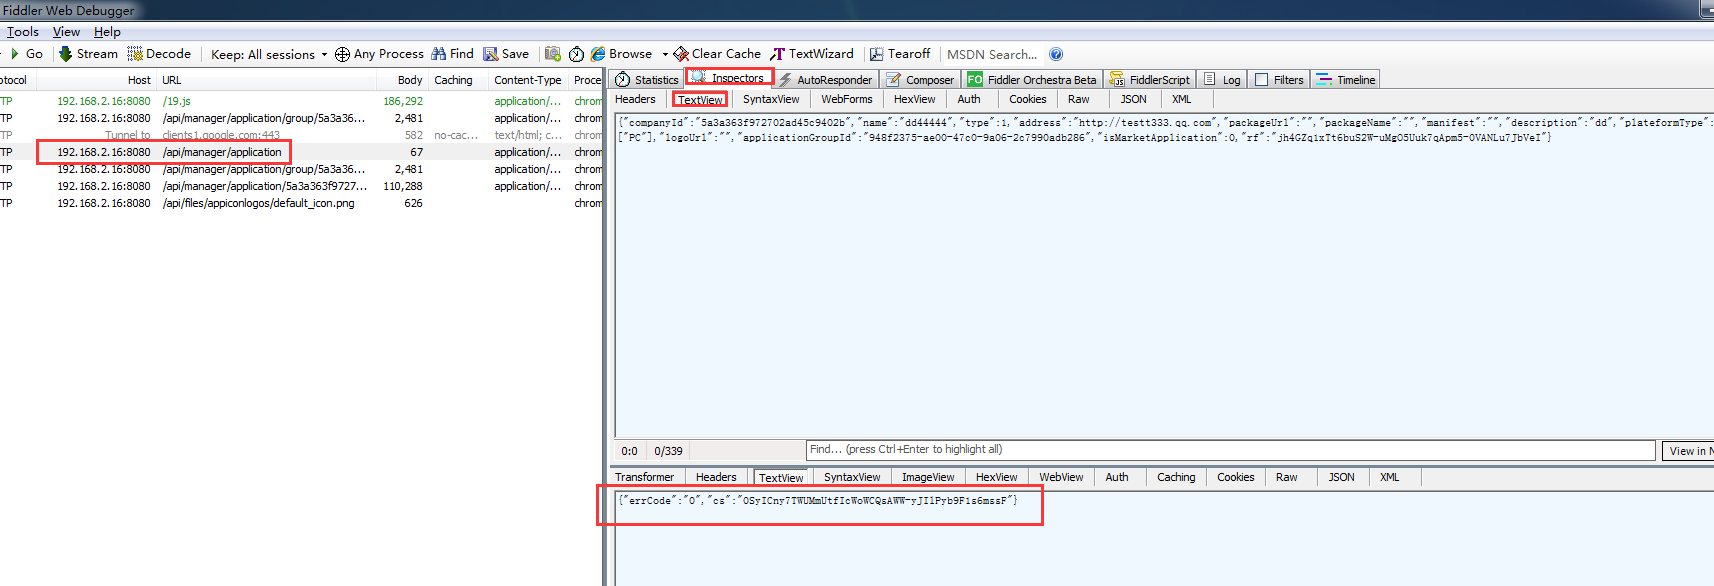Screen dimensions: 1714x586
Task: Select request HexView inspector tab
Action: pos(914,99)
